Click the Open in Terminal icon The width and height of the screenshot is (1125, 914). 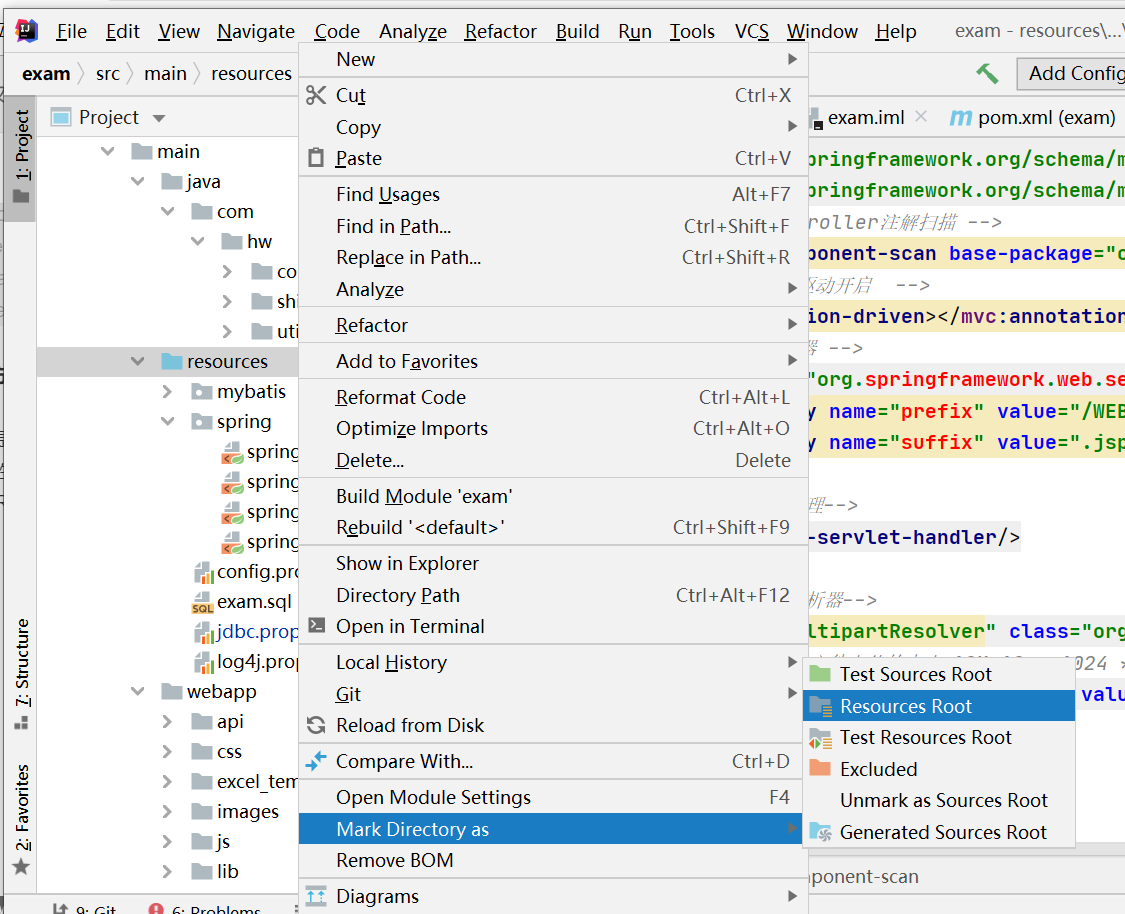[x=316, y=626]
